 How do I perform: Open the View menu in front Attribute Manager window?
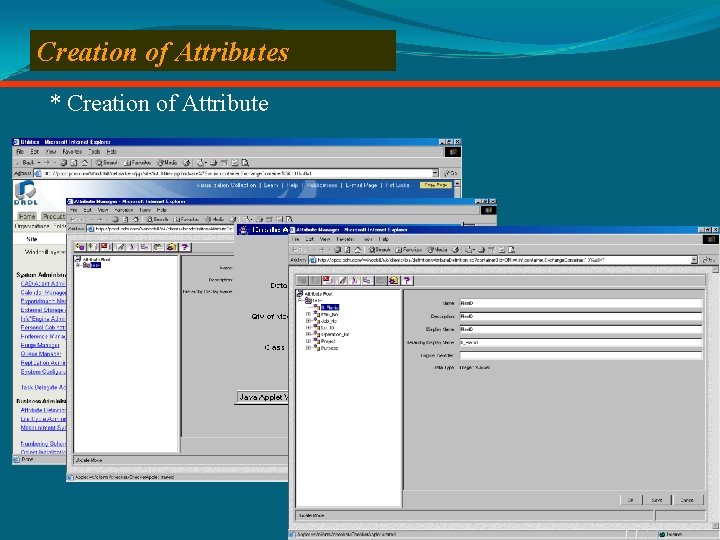[x=325, y=239]
